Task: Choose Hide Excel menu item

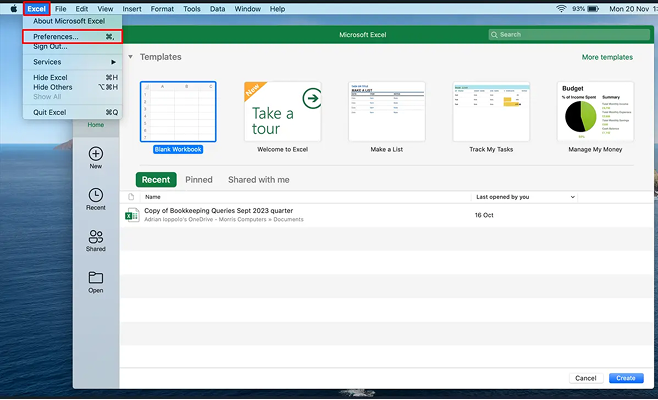Action: pyautogui.click(x=72, y=78)
